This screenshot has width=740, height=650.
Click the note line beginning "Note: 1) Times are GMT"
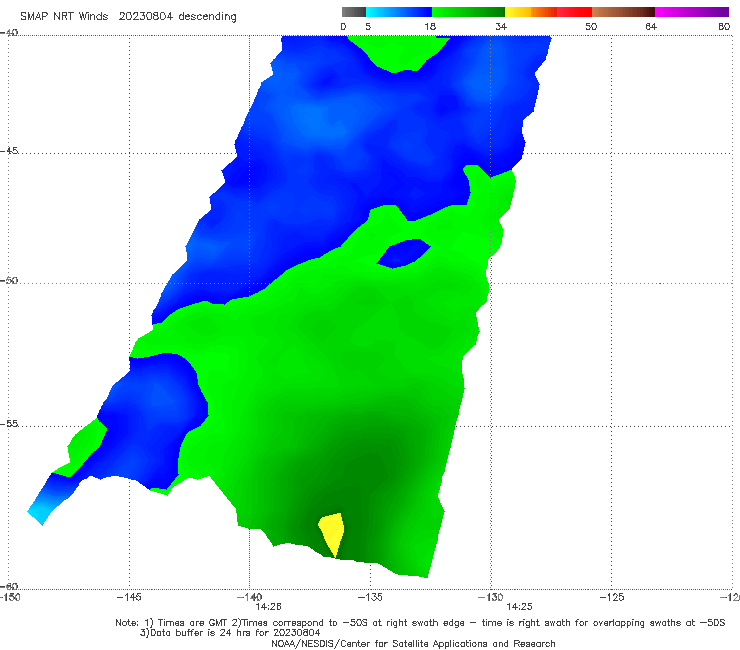[x=420, y=623]
